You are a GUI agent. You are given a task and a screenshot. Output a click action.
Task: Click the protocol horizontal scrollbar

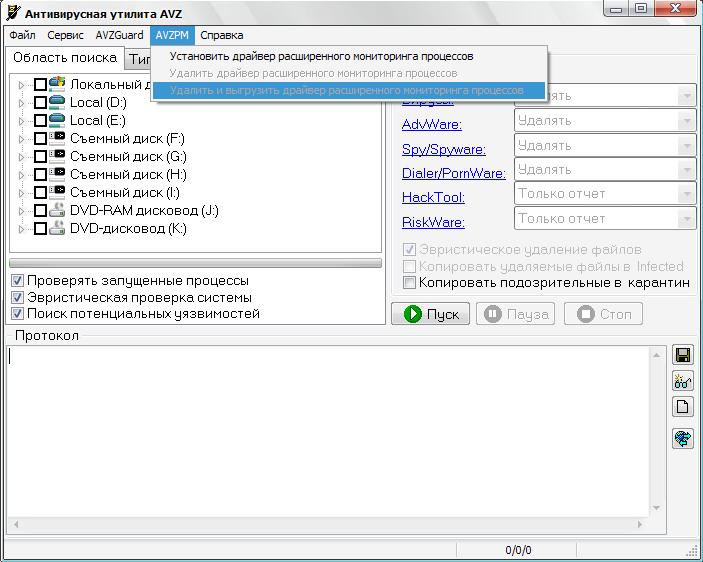pos(328,524)
